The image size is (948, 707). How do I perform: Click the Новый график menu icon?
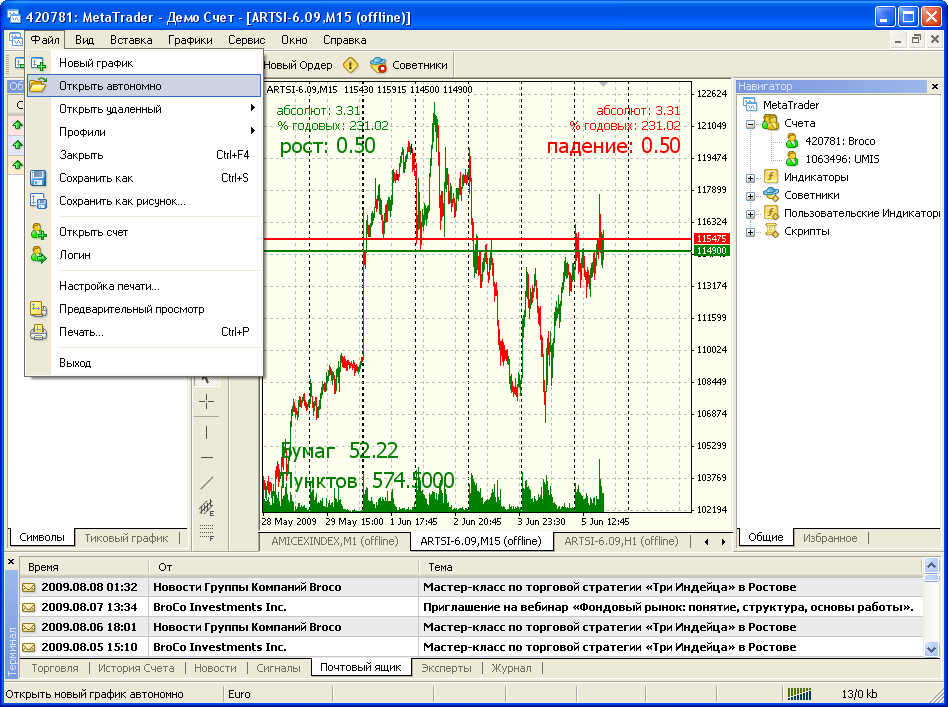click(x=38, y=63)
